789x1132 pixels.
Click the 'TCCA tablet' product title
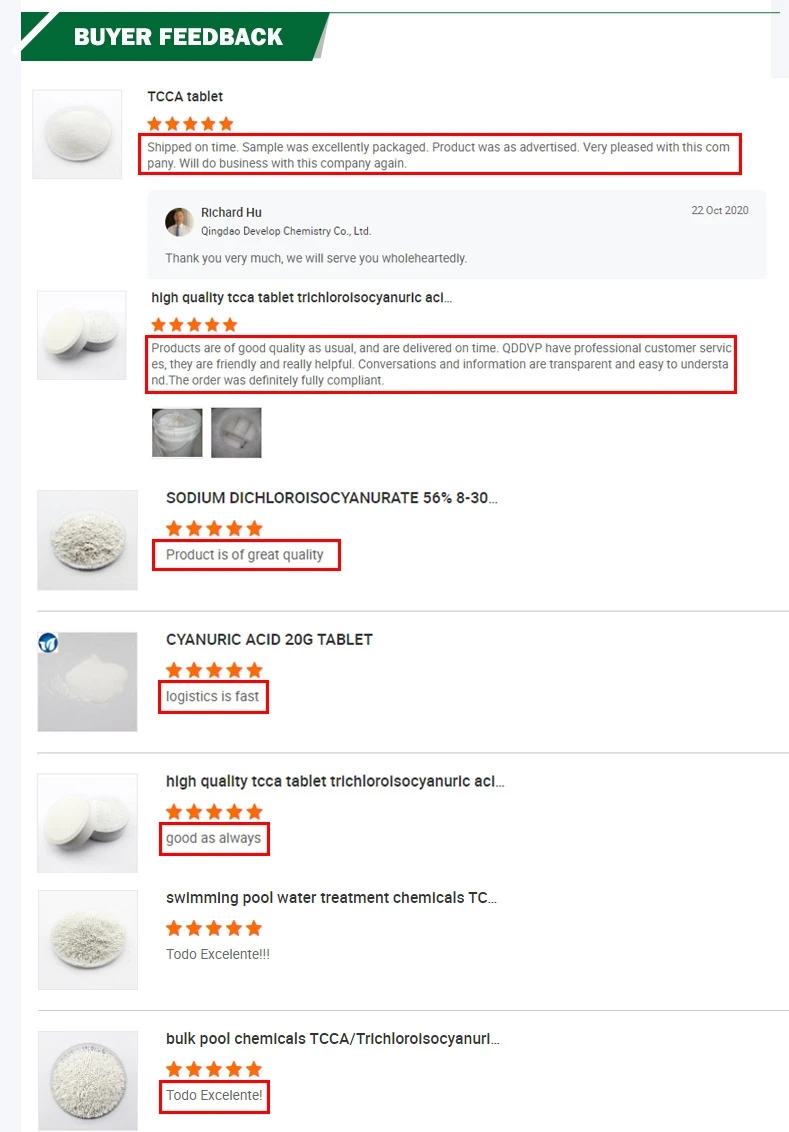click(x=185, y=97)
